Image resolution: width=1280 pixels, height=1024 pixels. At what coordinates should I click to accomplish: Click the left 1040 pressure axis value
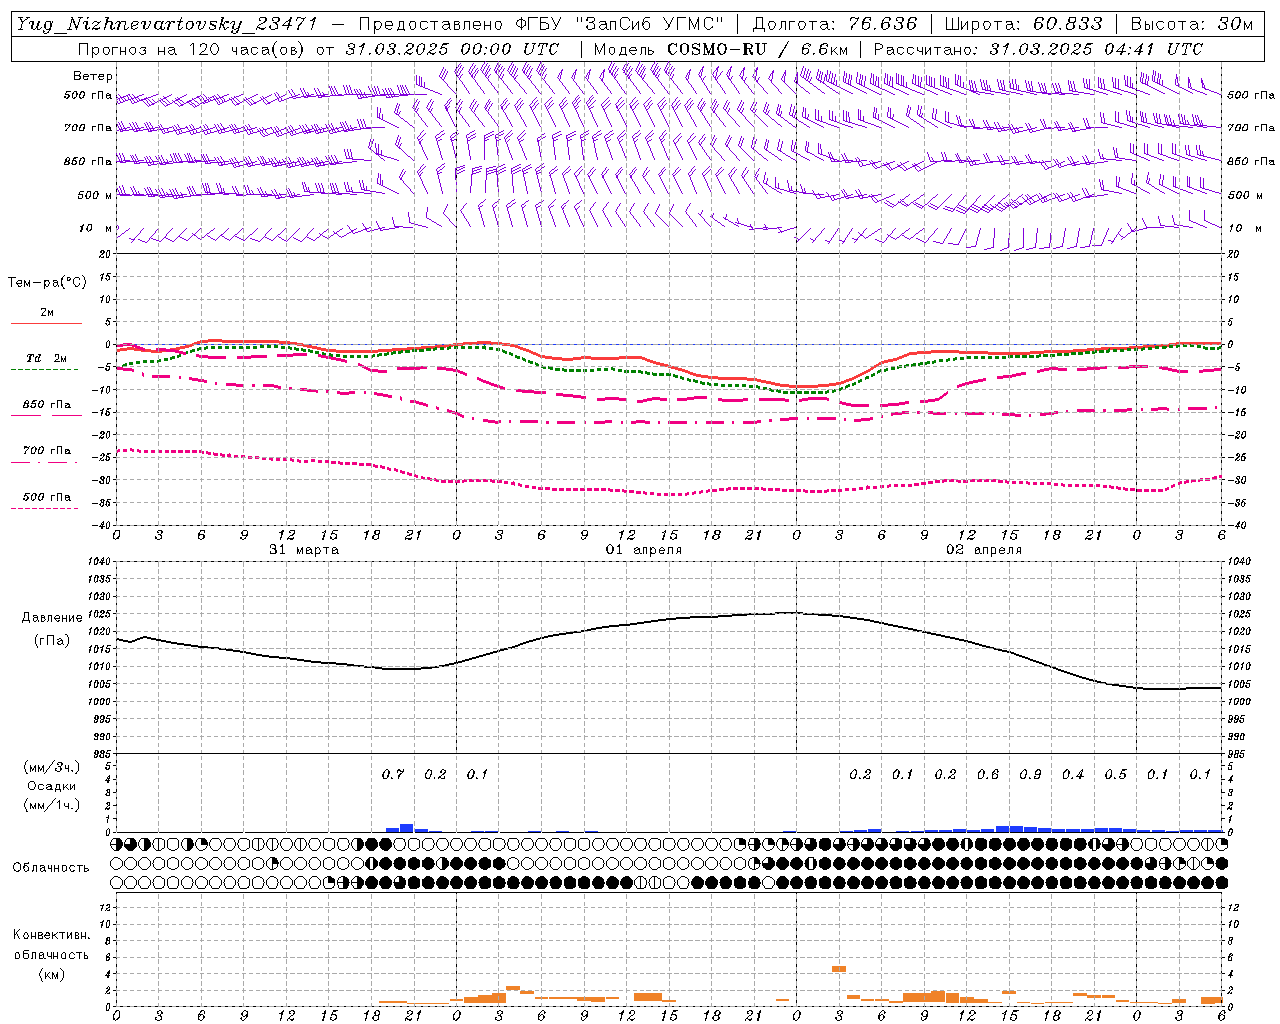click(x=100, y=561)
